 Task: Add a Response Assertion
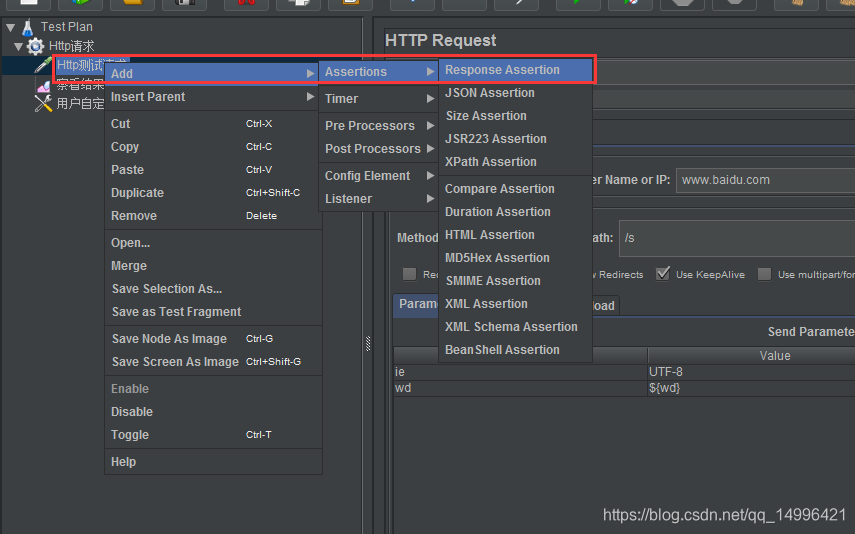pyautogui.click(x=515, y=70)
